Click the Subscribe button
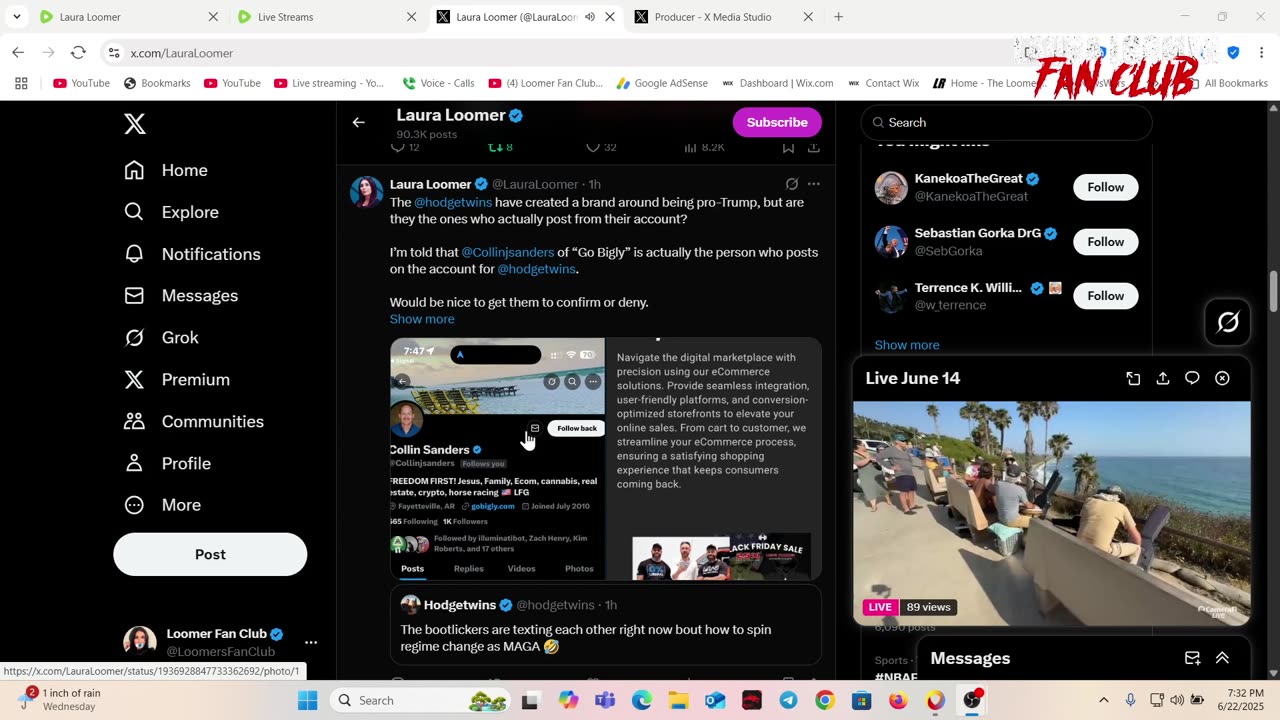 pyautogui.click(x=777, y=122)
